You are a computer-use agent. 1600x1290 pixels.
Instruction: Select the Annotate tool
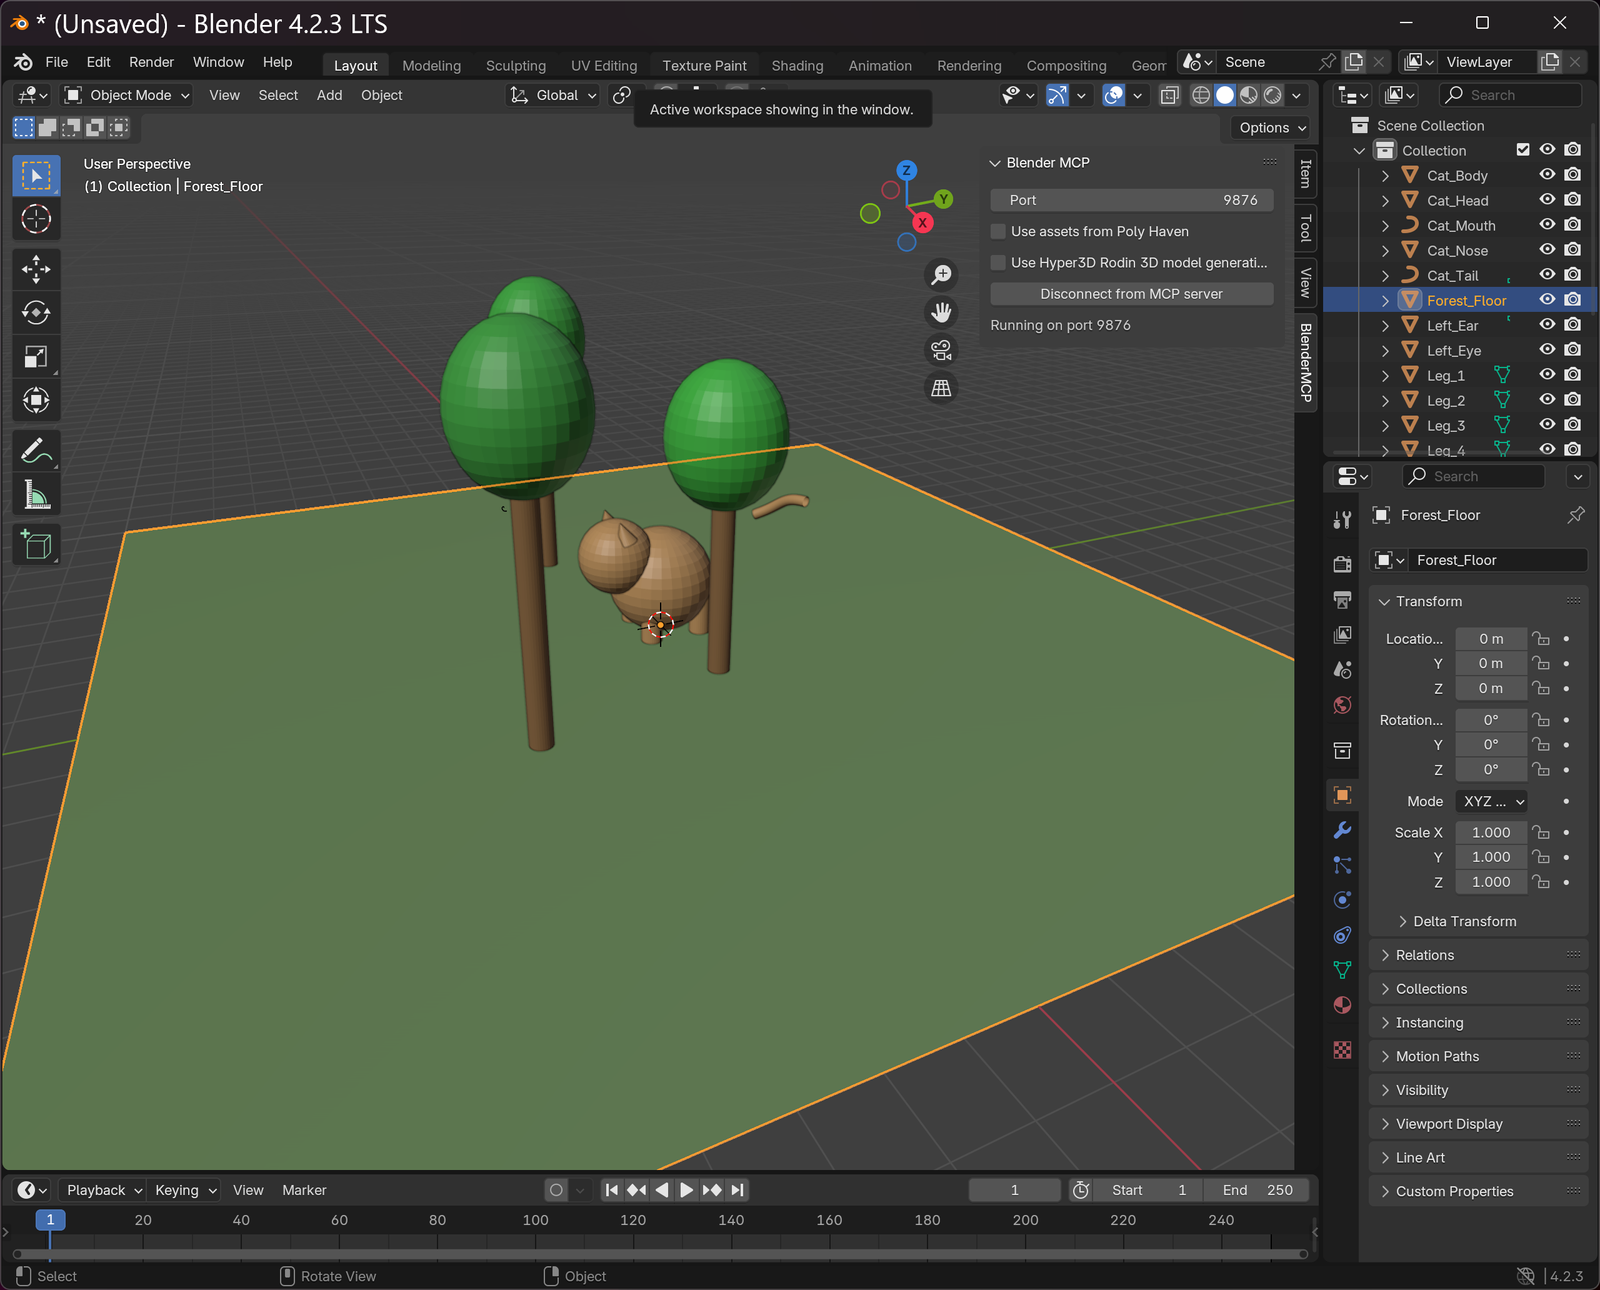[x=36, y=450]
